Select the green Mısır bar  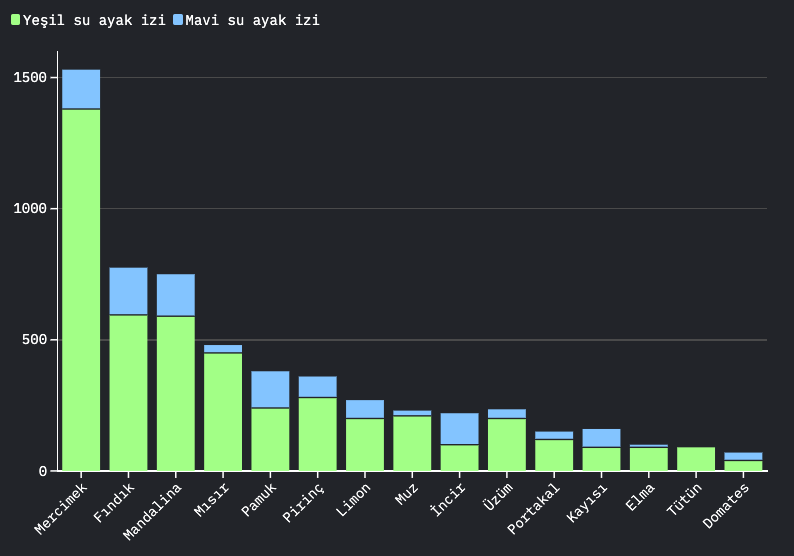point(223,411)
